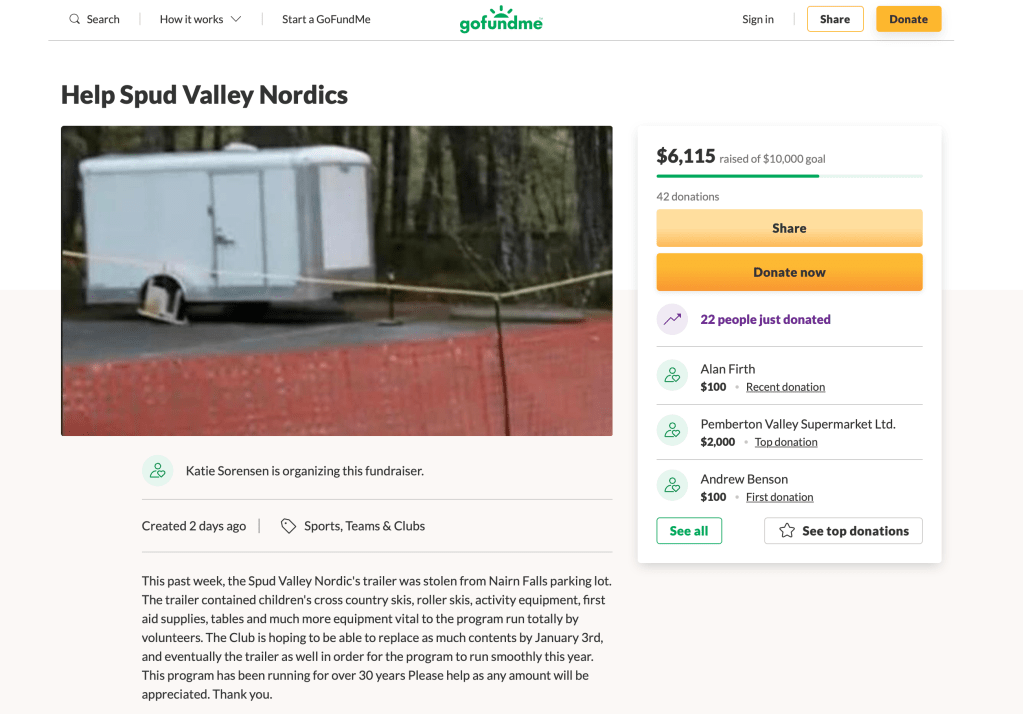Open the Sign in page

tap(757, 19)
